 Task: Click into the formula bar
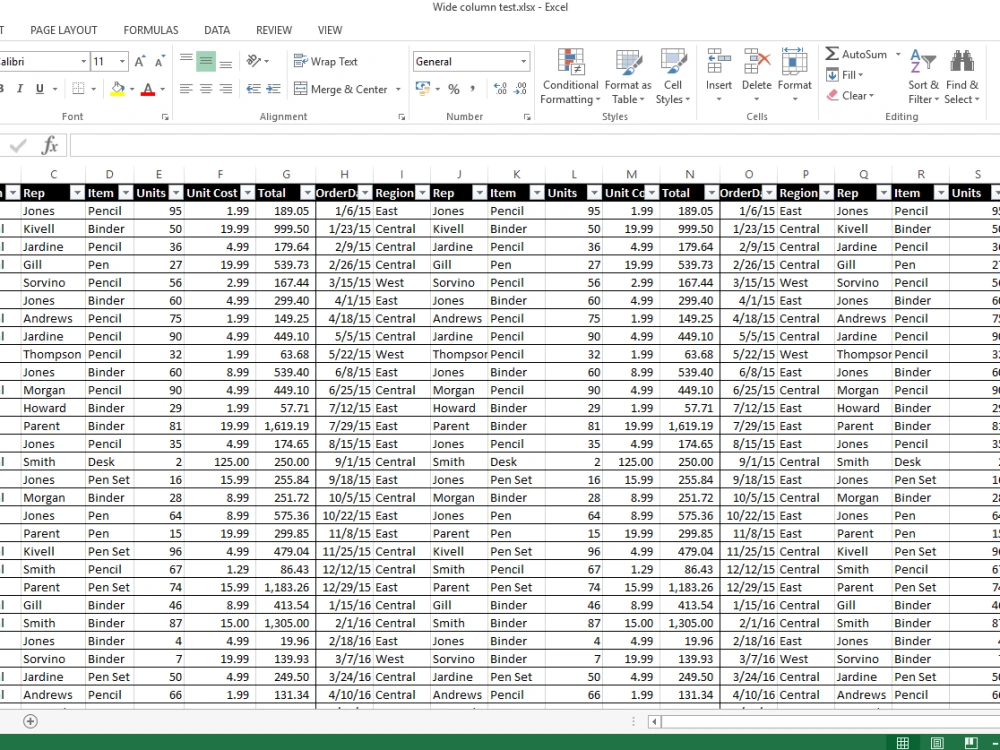[x=534, y=146]
